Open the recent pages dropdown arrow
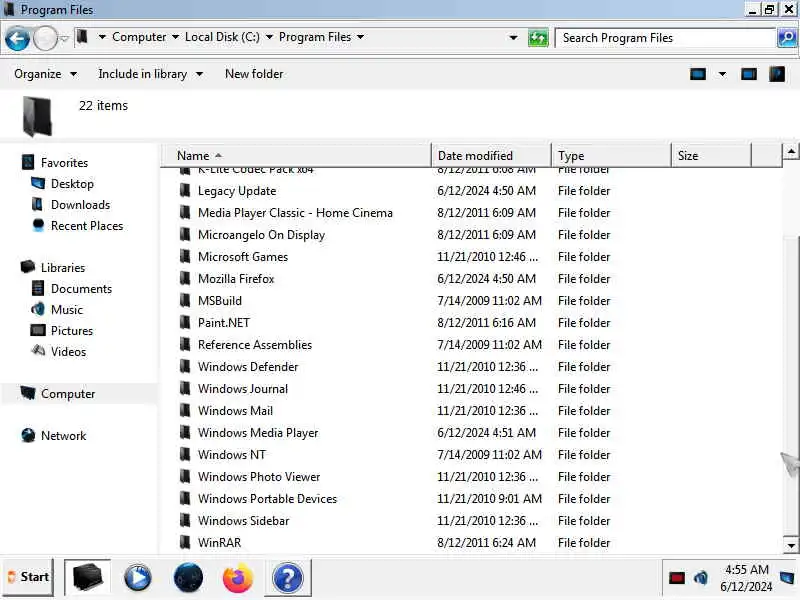800x600 pixels. point(64,39)
